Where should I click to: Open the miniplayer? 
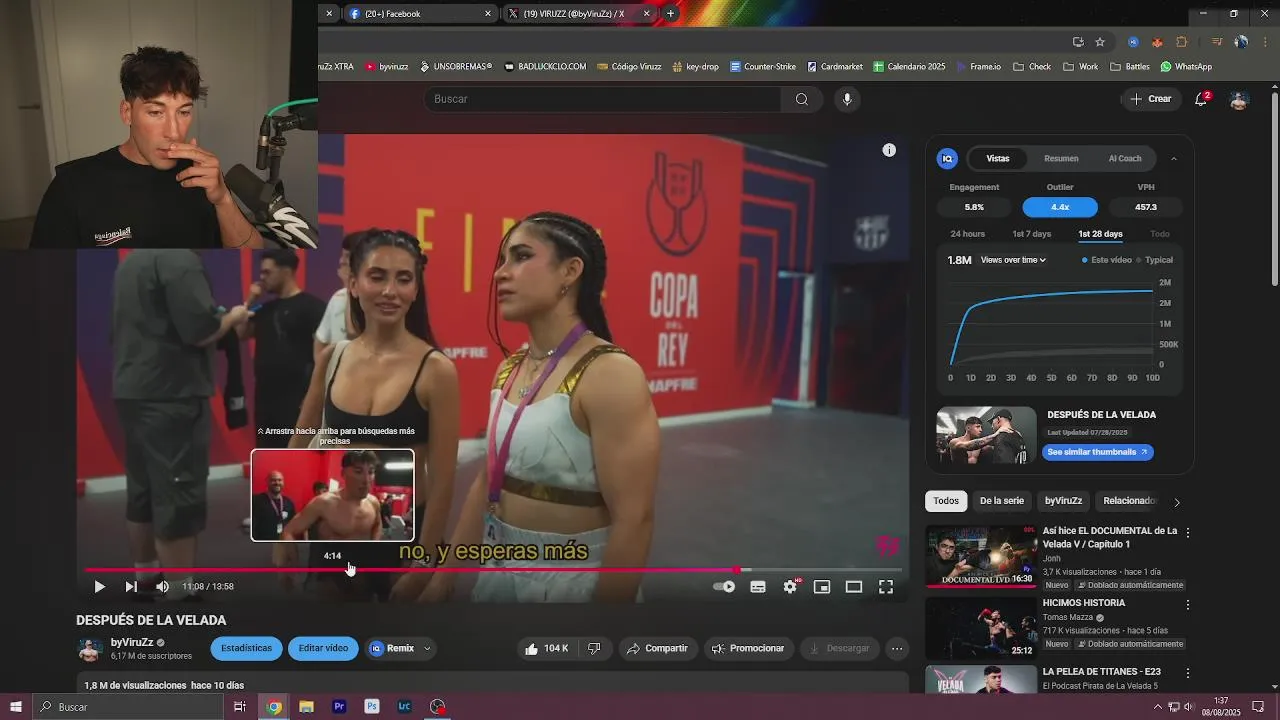822,587
